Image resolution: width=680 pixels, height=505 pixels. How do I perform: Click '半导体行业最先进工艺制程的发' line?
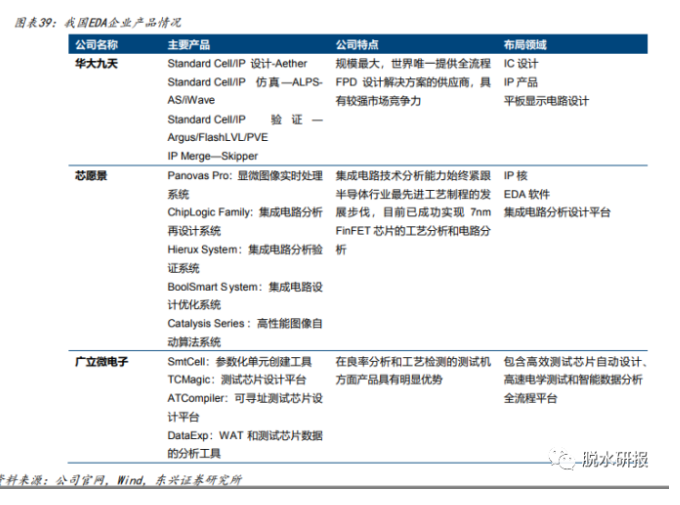[x=413, y=194]
